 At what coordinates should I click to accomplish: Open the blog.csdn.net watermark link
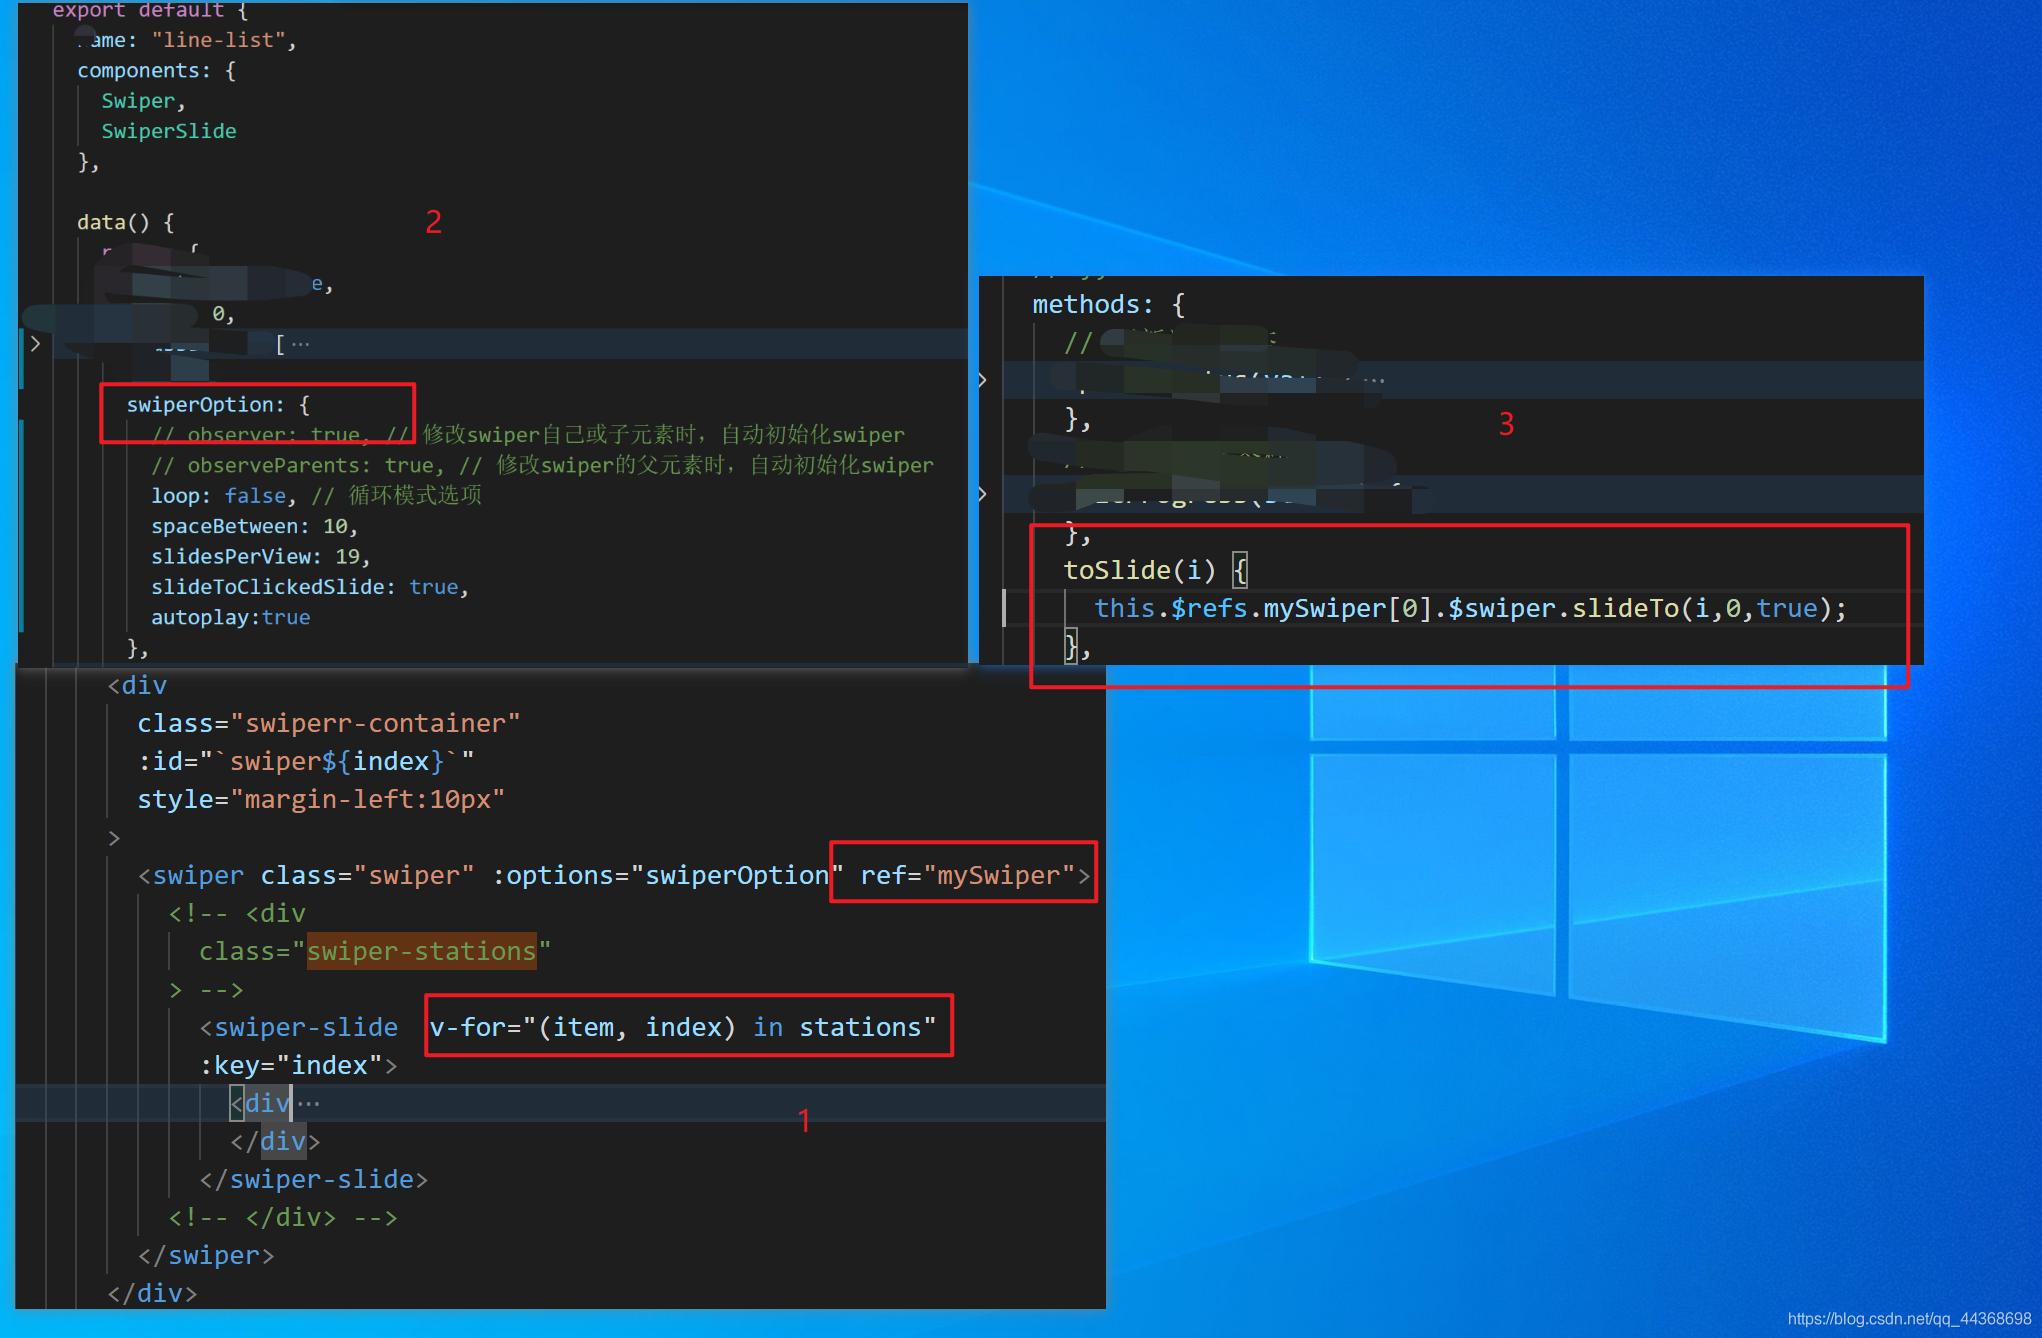1908,1319
